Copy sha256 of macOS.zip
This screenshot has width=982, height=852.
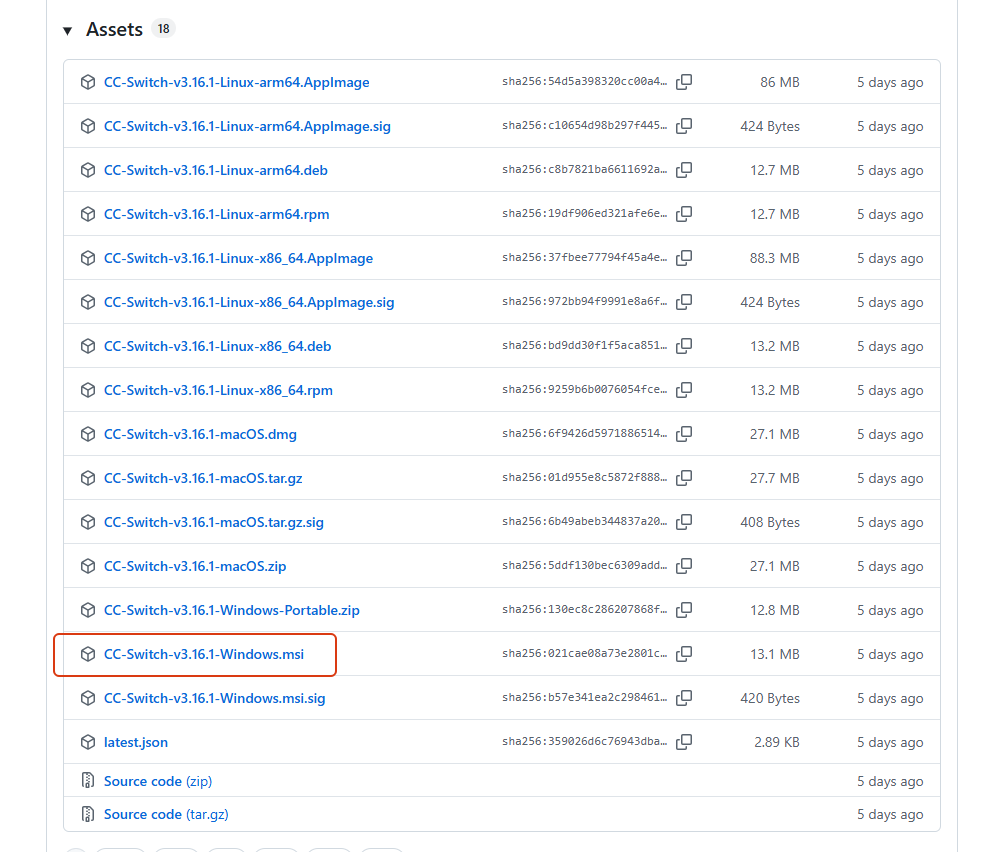tap(684, 566)
